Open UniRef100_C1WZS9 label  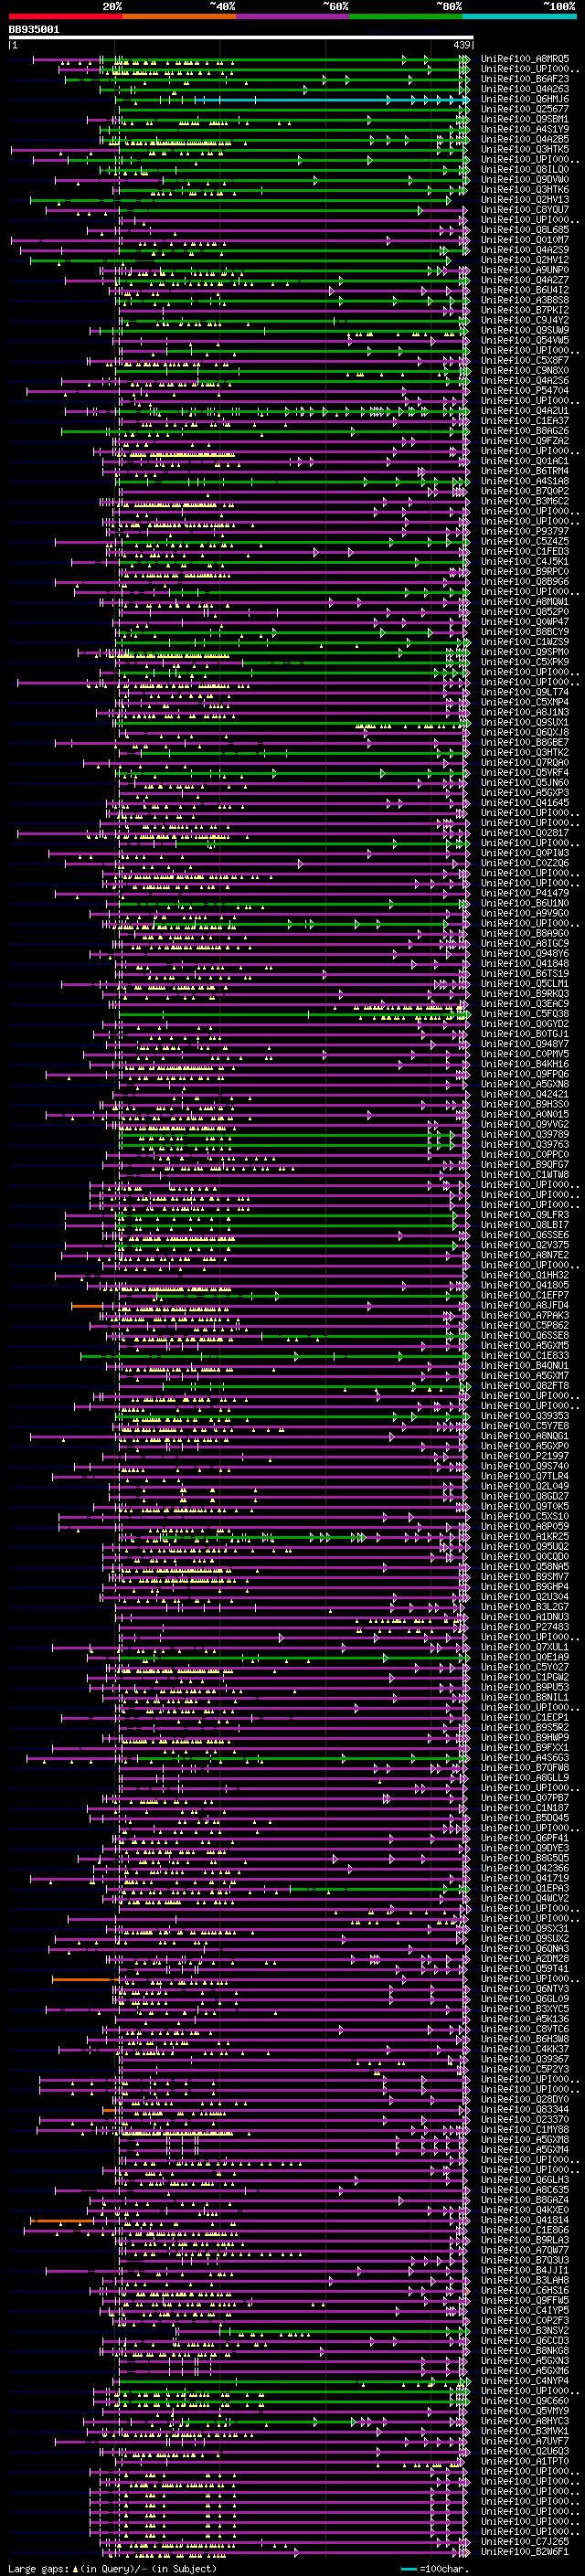tap(525, 642)
